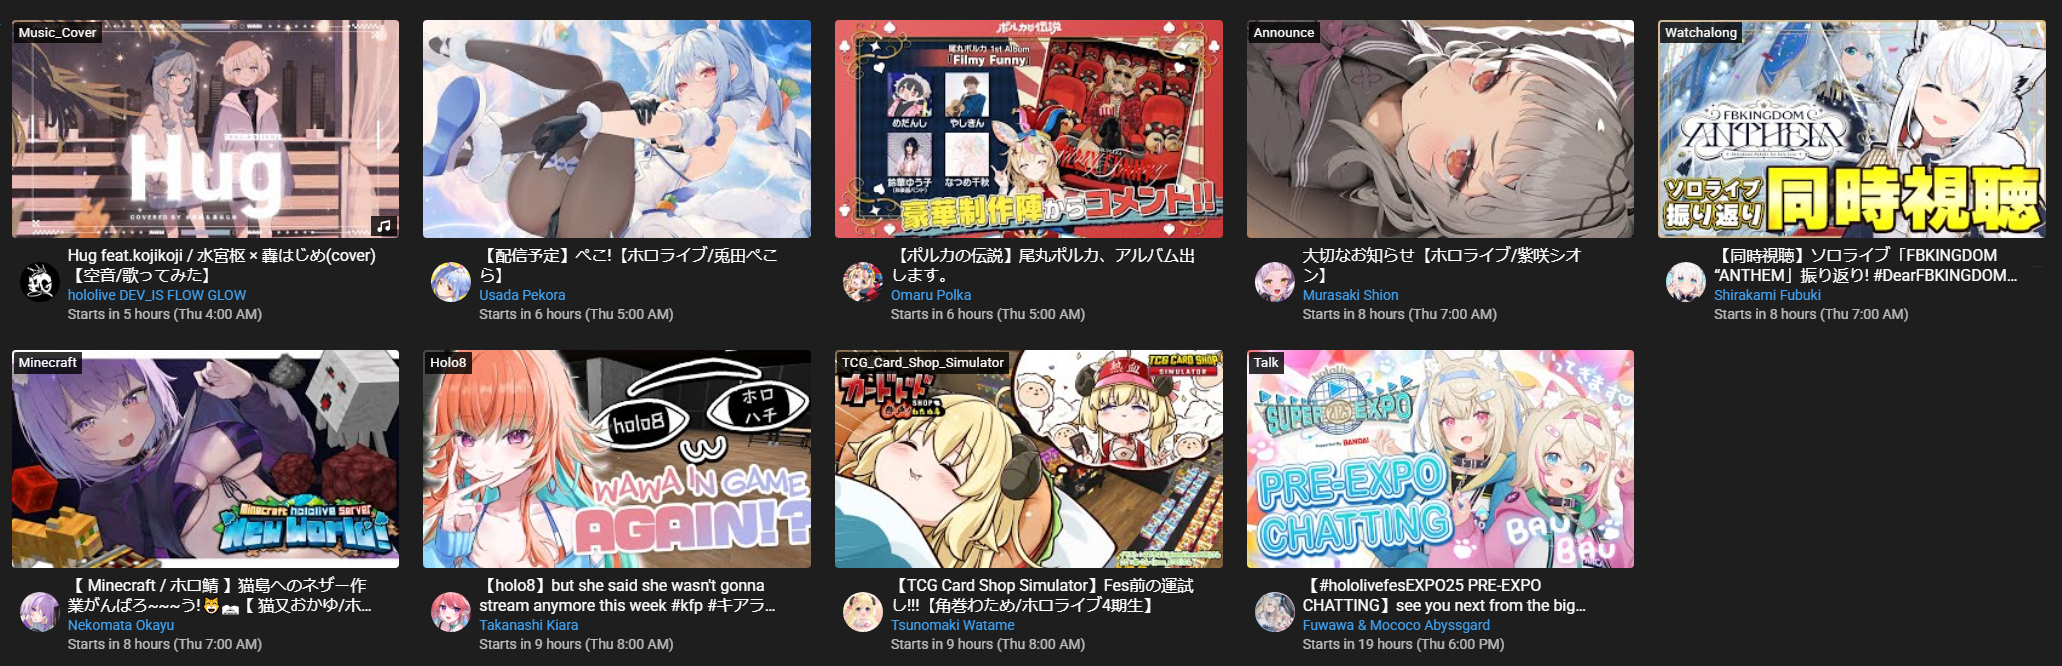The image size is (2062, 666).
Task: Click music note icon on Hug thumbnail
Action: pyautogui.click(x=383, y=225)
